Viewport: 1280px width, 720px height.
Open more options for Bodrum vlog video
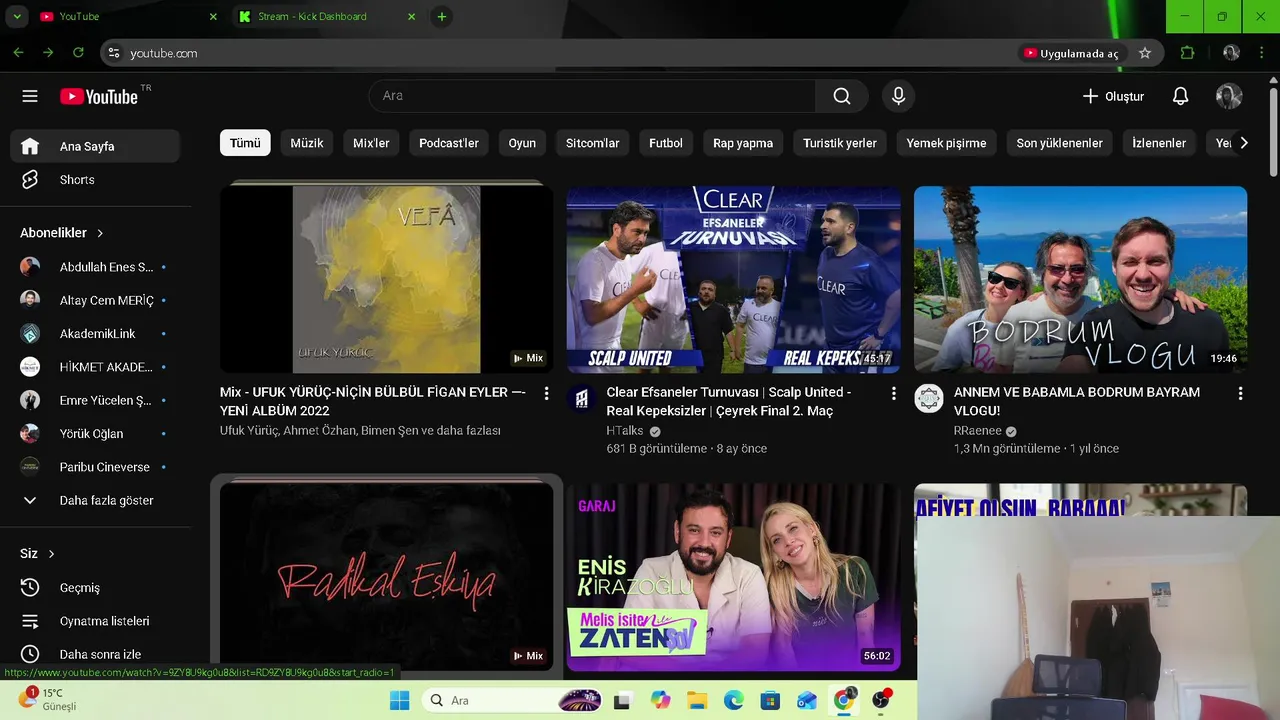tap(1240, 394)
